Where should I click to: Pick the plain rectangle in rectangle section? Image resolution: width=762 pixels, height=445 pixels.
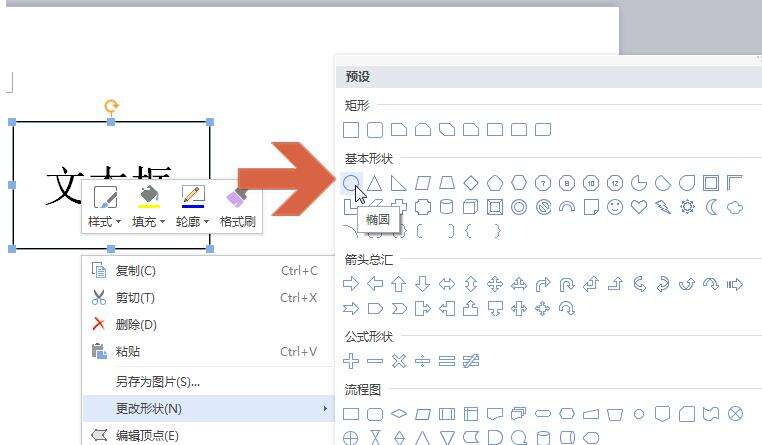(351, 130)
